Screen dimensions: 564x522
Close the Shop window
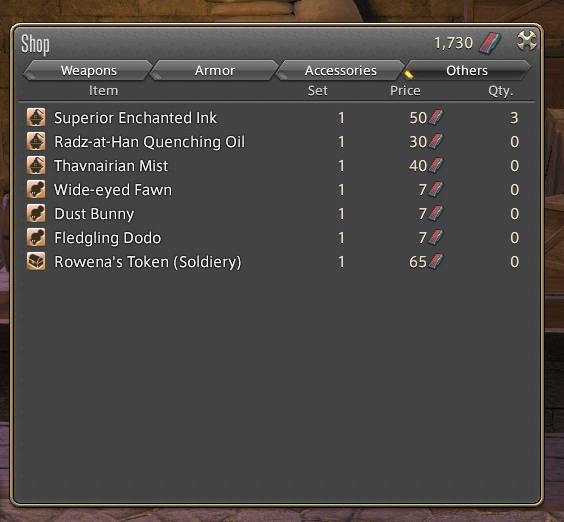pos(527,41)
